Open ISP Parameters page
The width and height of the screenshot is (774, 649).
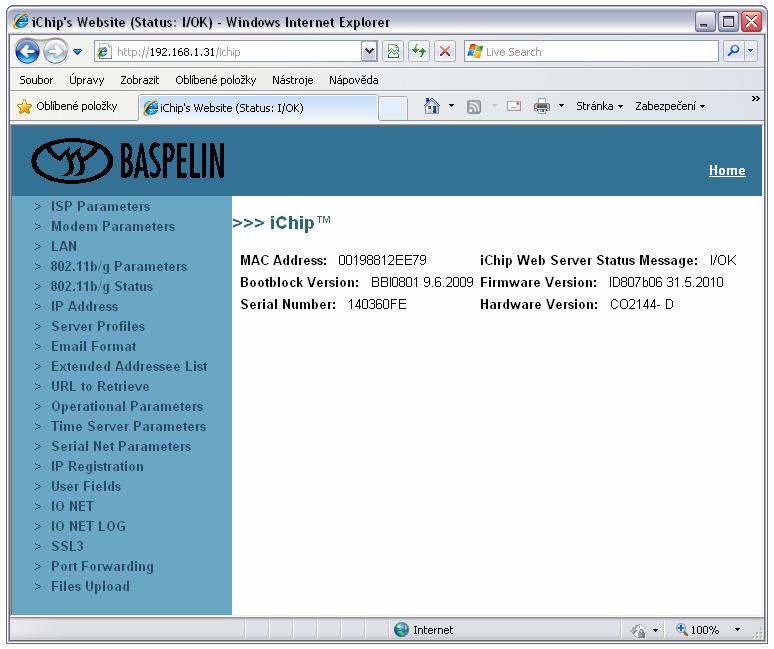[x=100, y=206]
